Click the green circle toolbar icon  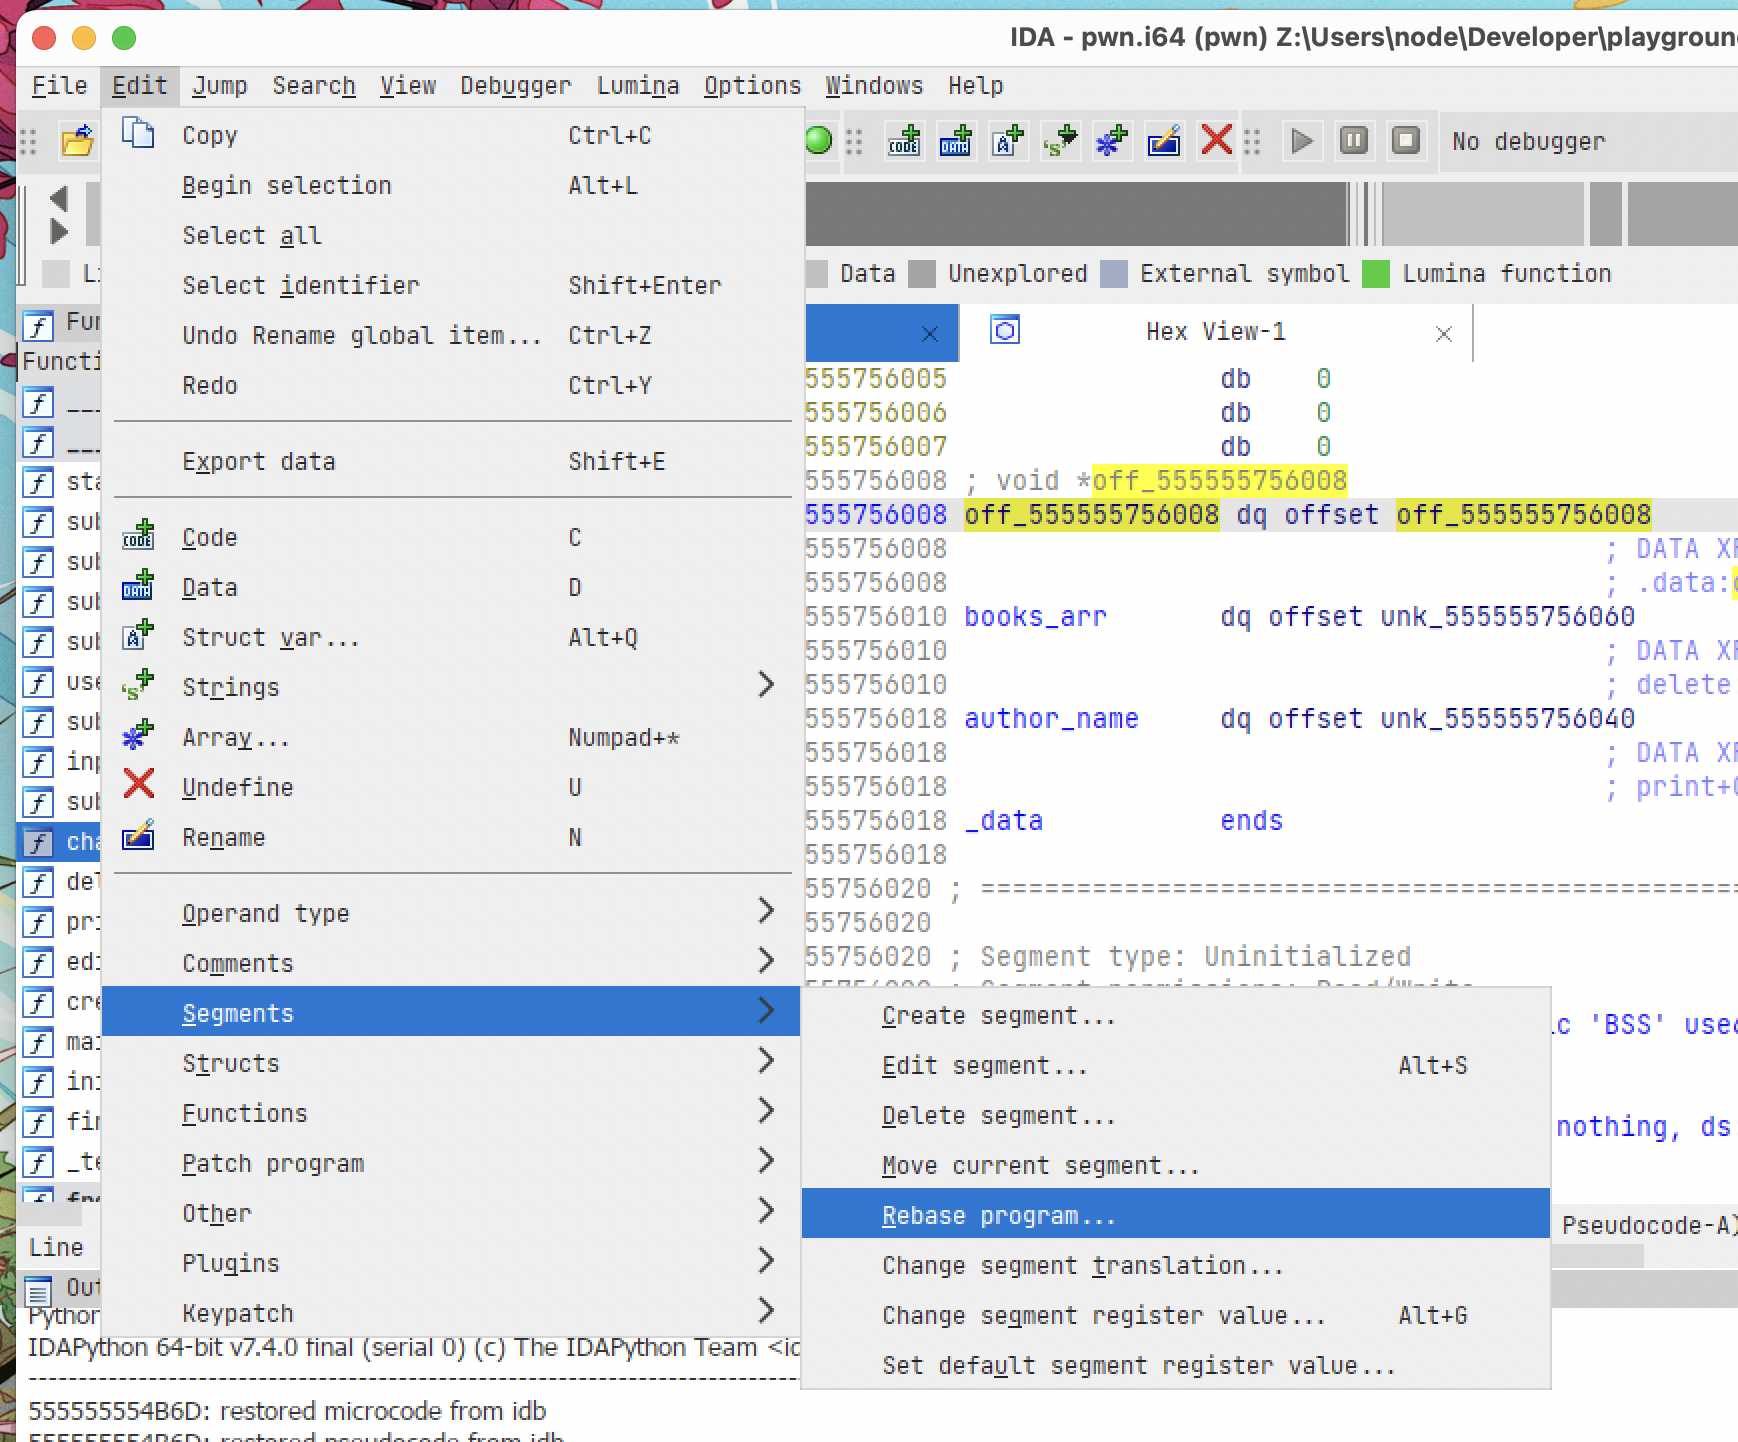pos(818,141)
